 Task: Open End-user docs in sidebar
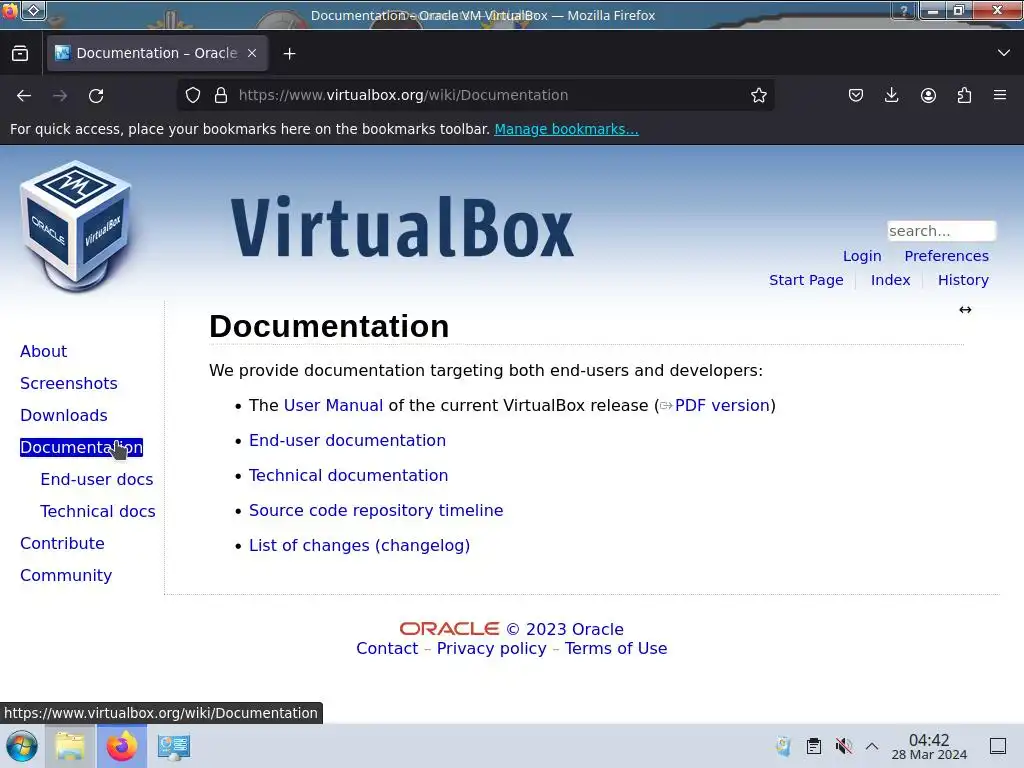coord(97,479)
